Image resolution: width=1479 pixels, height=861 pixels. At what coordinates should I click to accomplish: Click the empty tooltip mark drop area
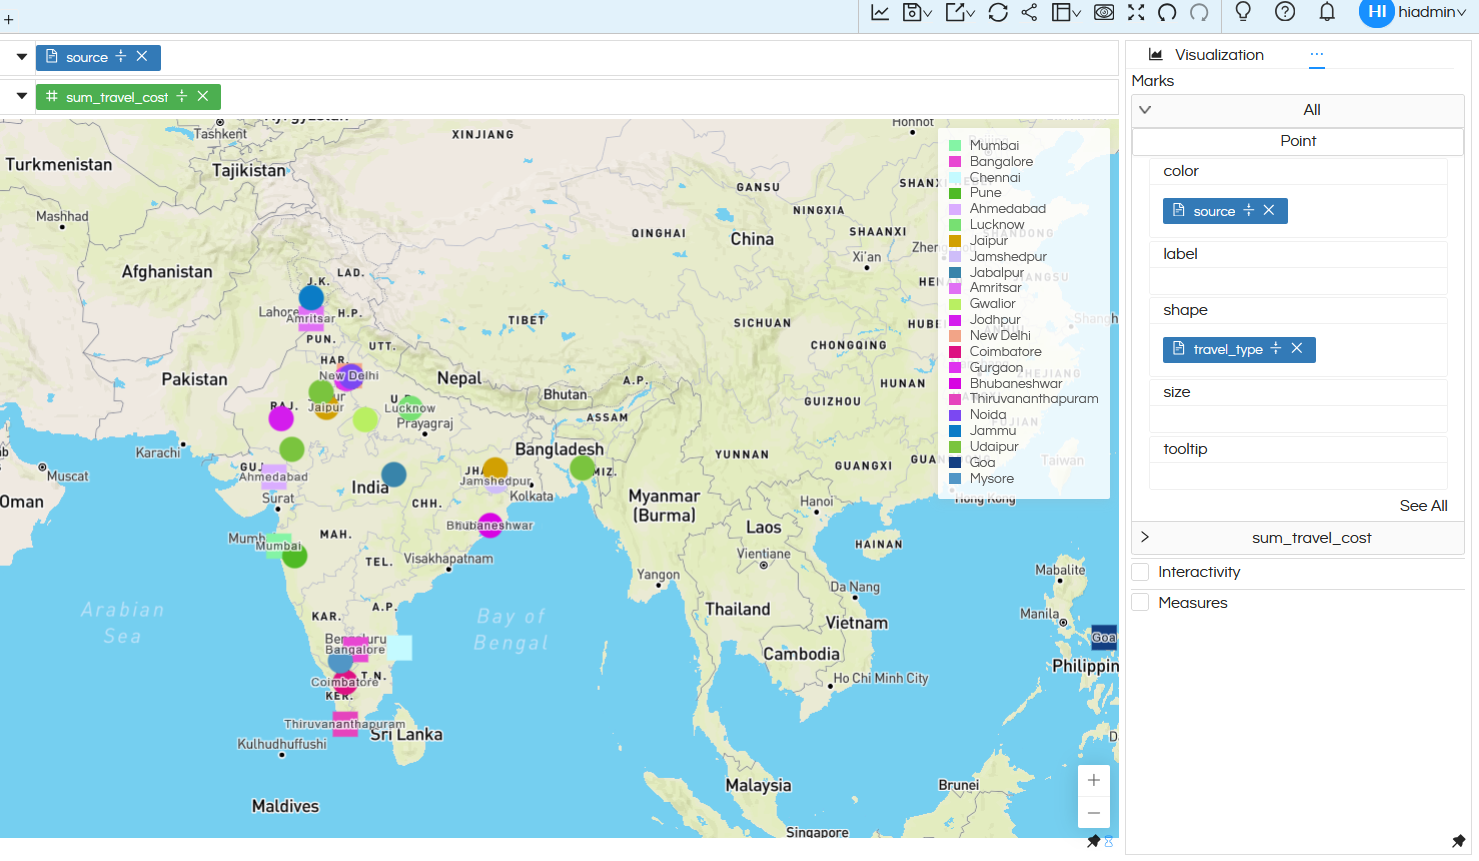tap(1298, 476)
